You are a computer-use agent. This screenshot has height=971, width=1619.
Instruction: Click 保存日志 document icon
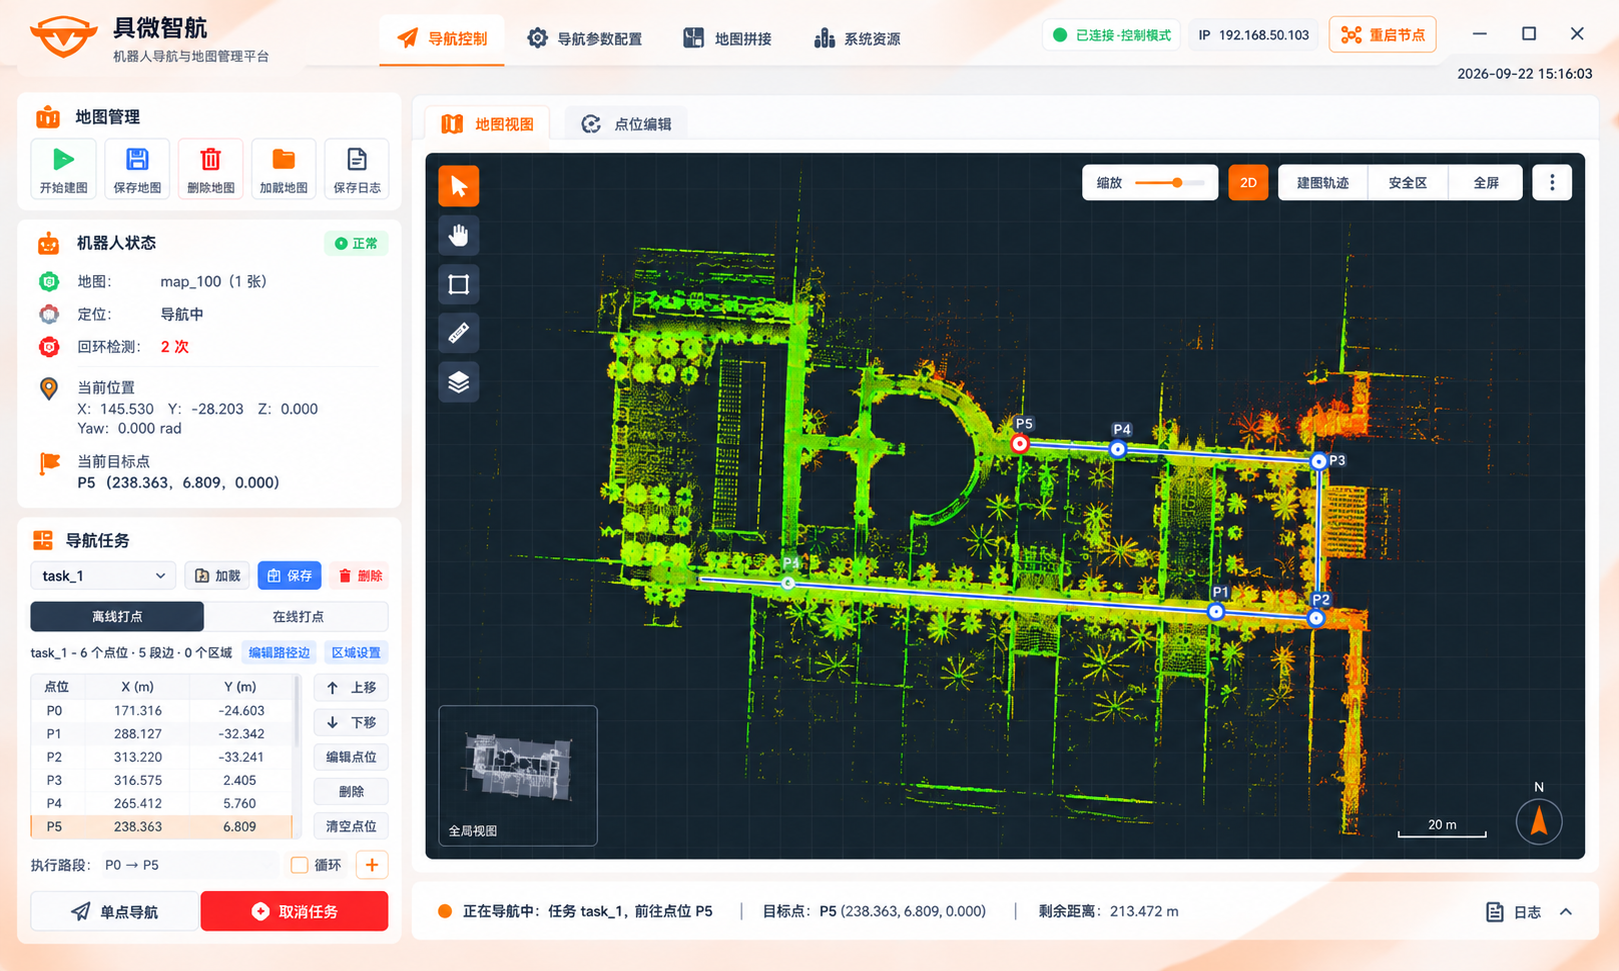coord(357,168)
